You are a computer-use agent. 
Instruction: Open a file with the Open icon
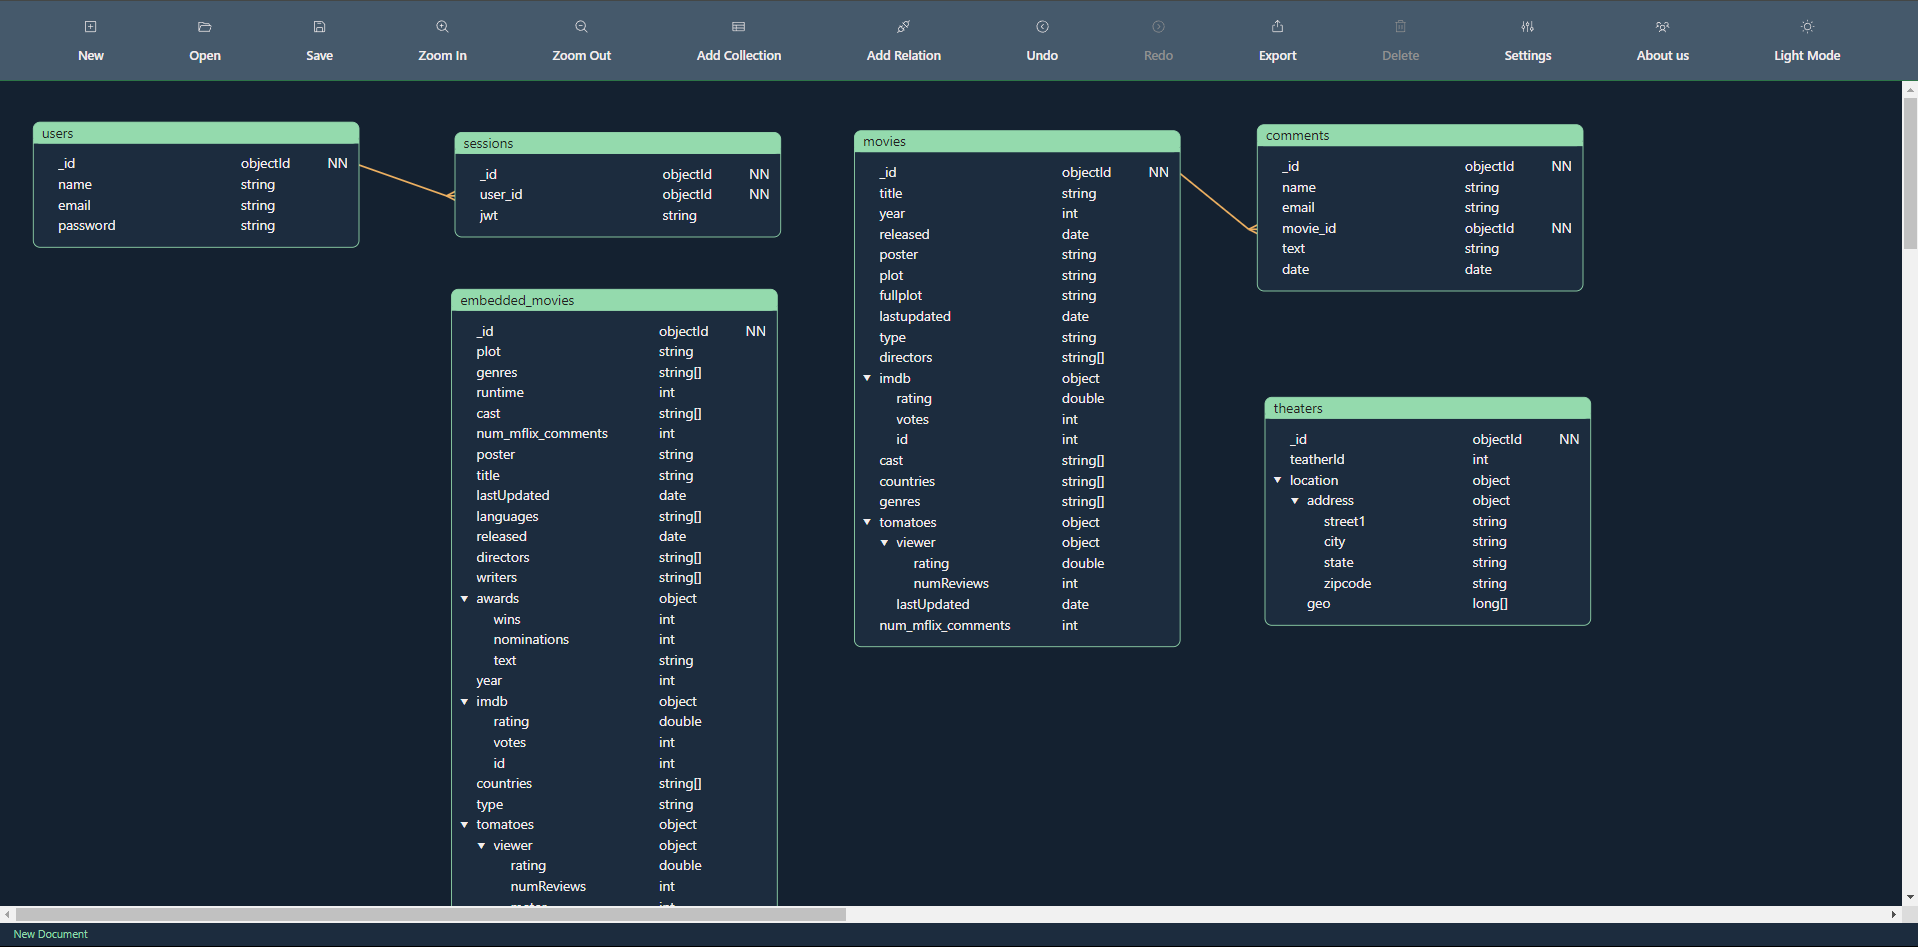click(x=205, y=27)
